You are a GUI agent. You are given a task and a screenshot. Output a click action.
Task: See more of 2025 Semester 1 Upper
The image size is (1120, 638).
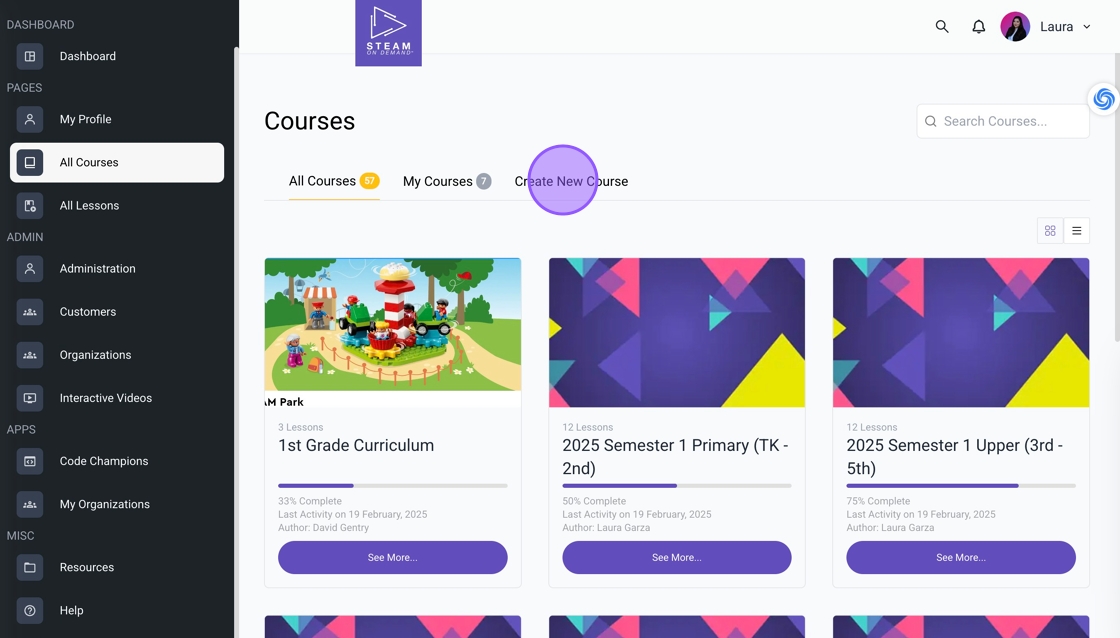tap(961, 557)
